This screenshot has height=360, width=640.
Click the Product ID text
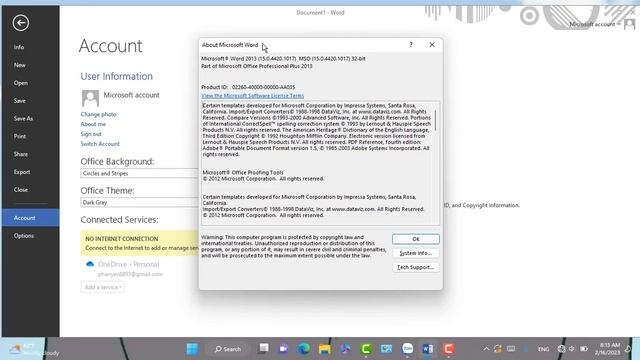click(x=248, y=87)
